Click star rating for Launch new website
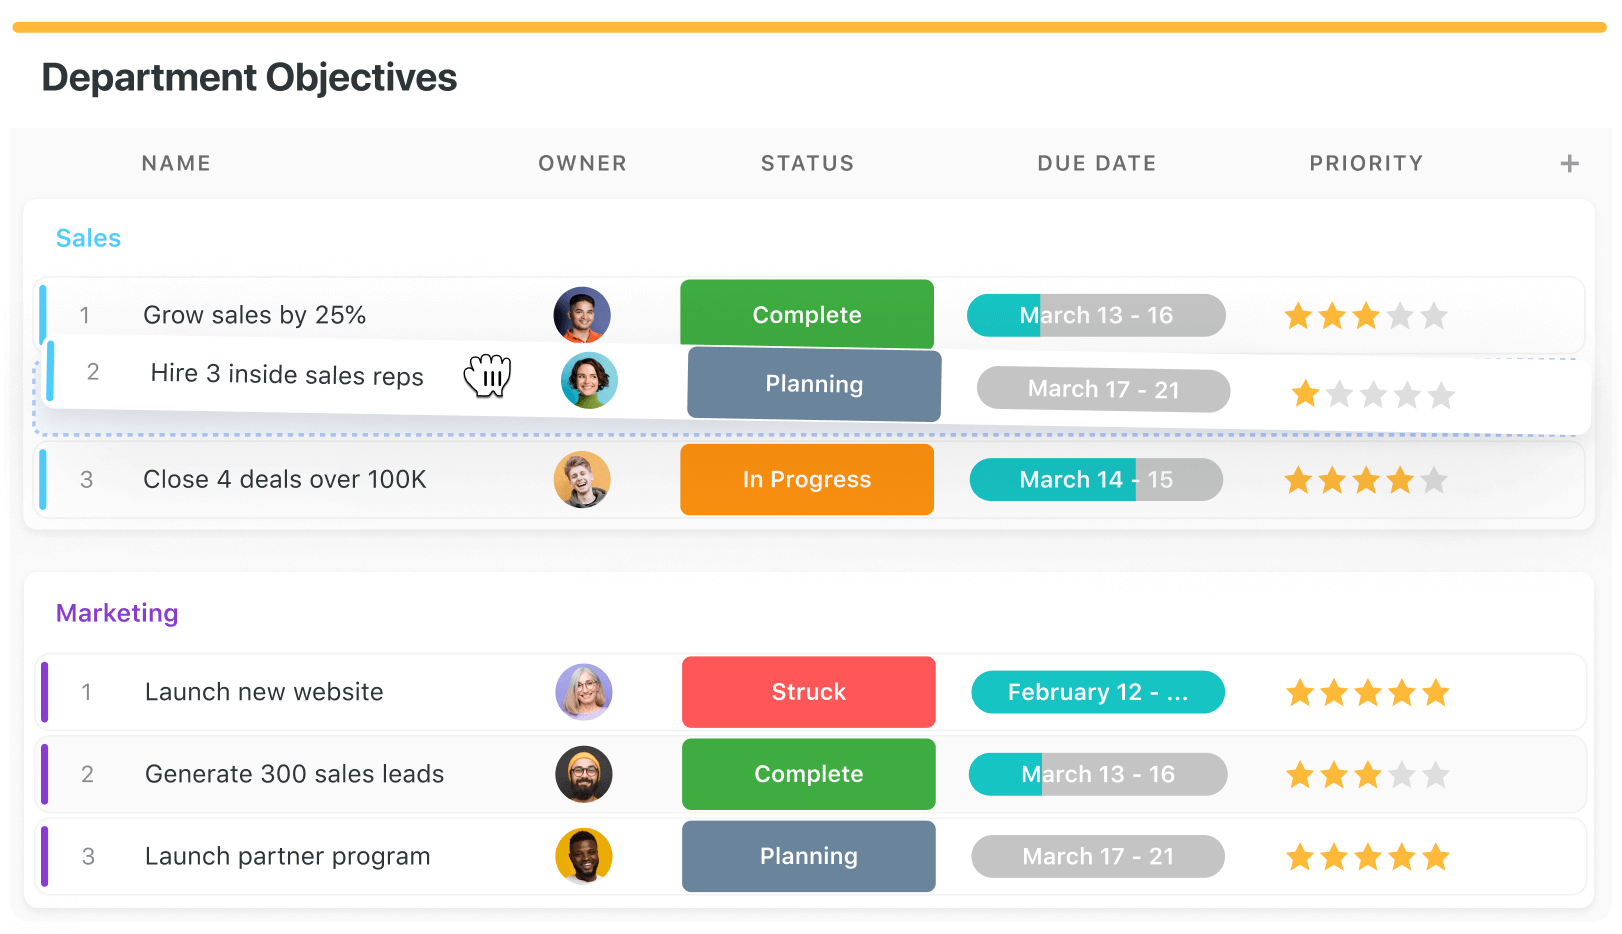This screenshot has width=1622, height=934. 1367,692
